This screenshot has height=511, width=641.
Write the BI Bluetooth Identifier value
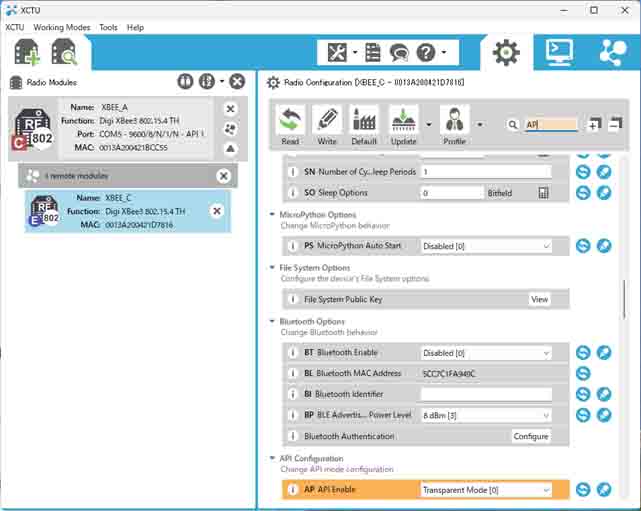tap(604, 394)
